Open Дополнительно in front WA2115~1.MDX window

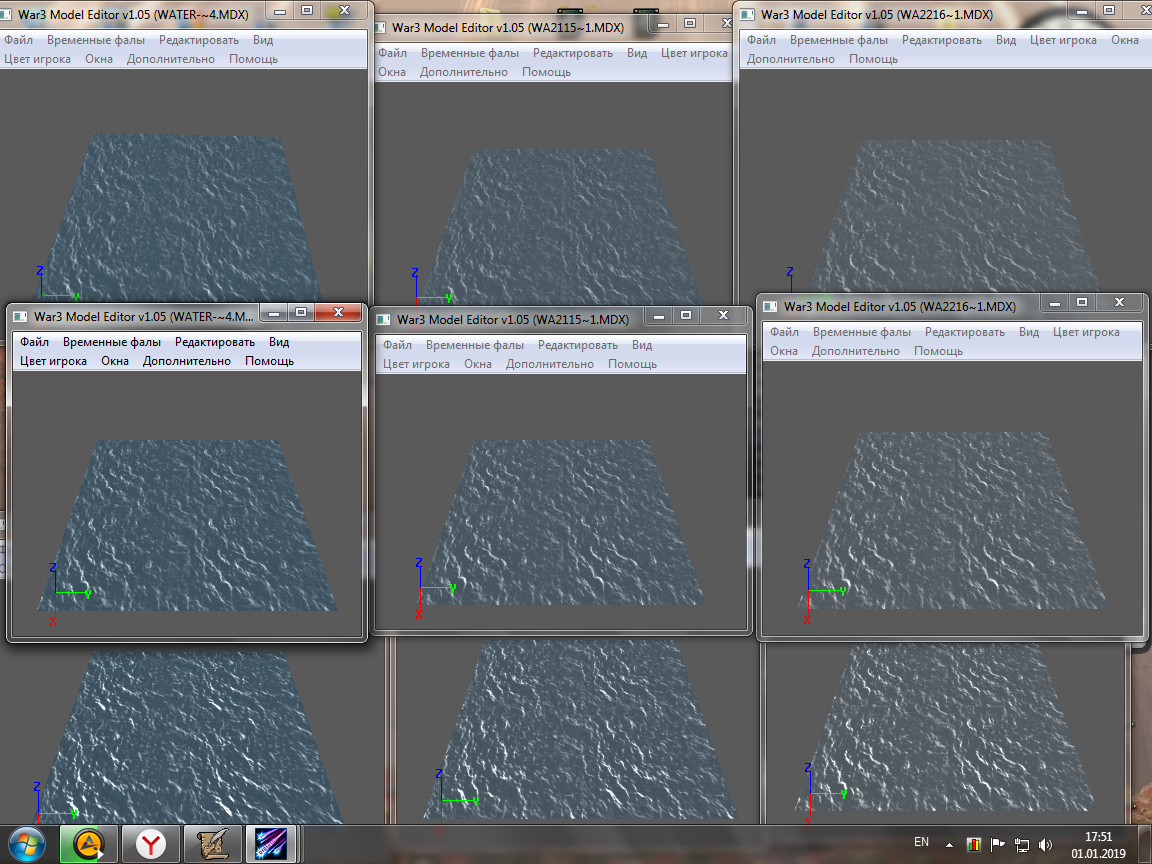pos(550,364)
